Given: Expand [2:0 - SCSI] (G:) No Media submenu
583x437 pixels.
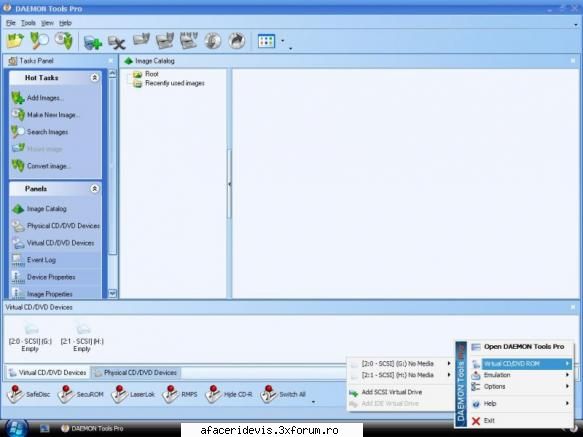Looking at the screenshot, I should point(400,363).
